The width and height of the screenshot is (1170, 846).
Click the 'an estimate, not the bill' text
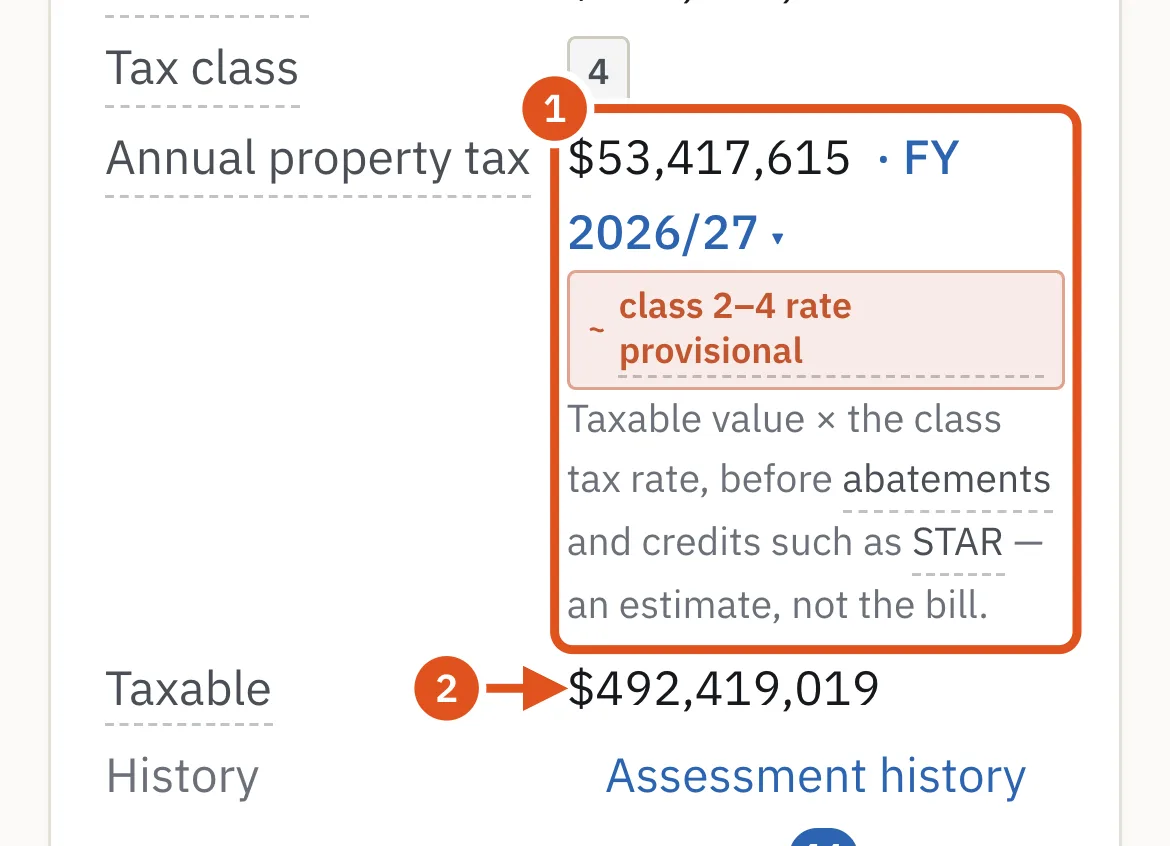pos(778,605)
